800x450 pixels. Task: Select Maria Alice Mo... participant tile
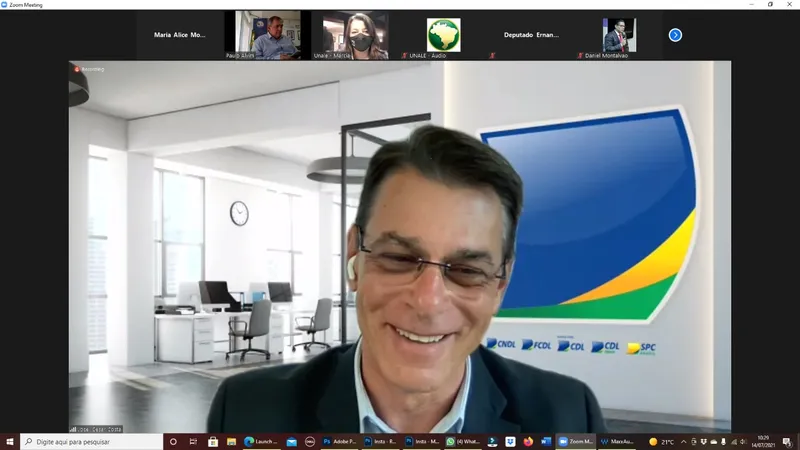click(180, 35)
